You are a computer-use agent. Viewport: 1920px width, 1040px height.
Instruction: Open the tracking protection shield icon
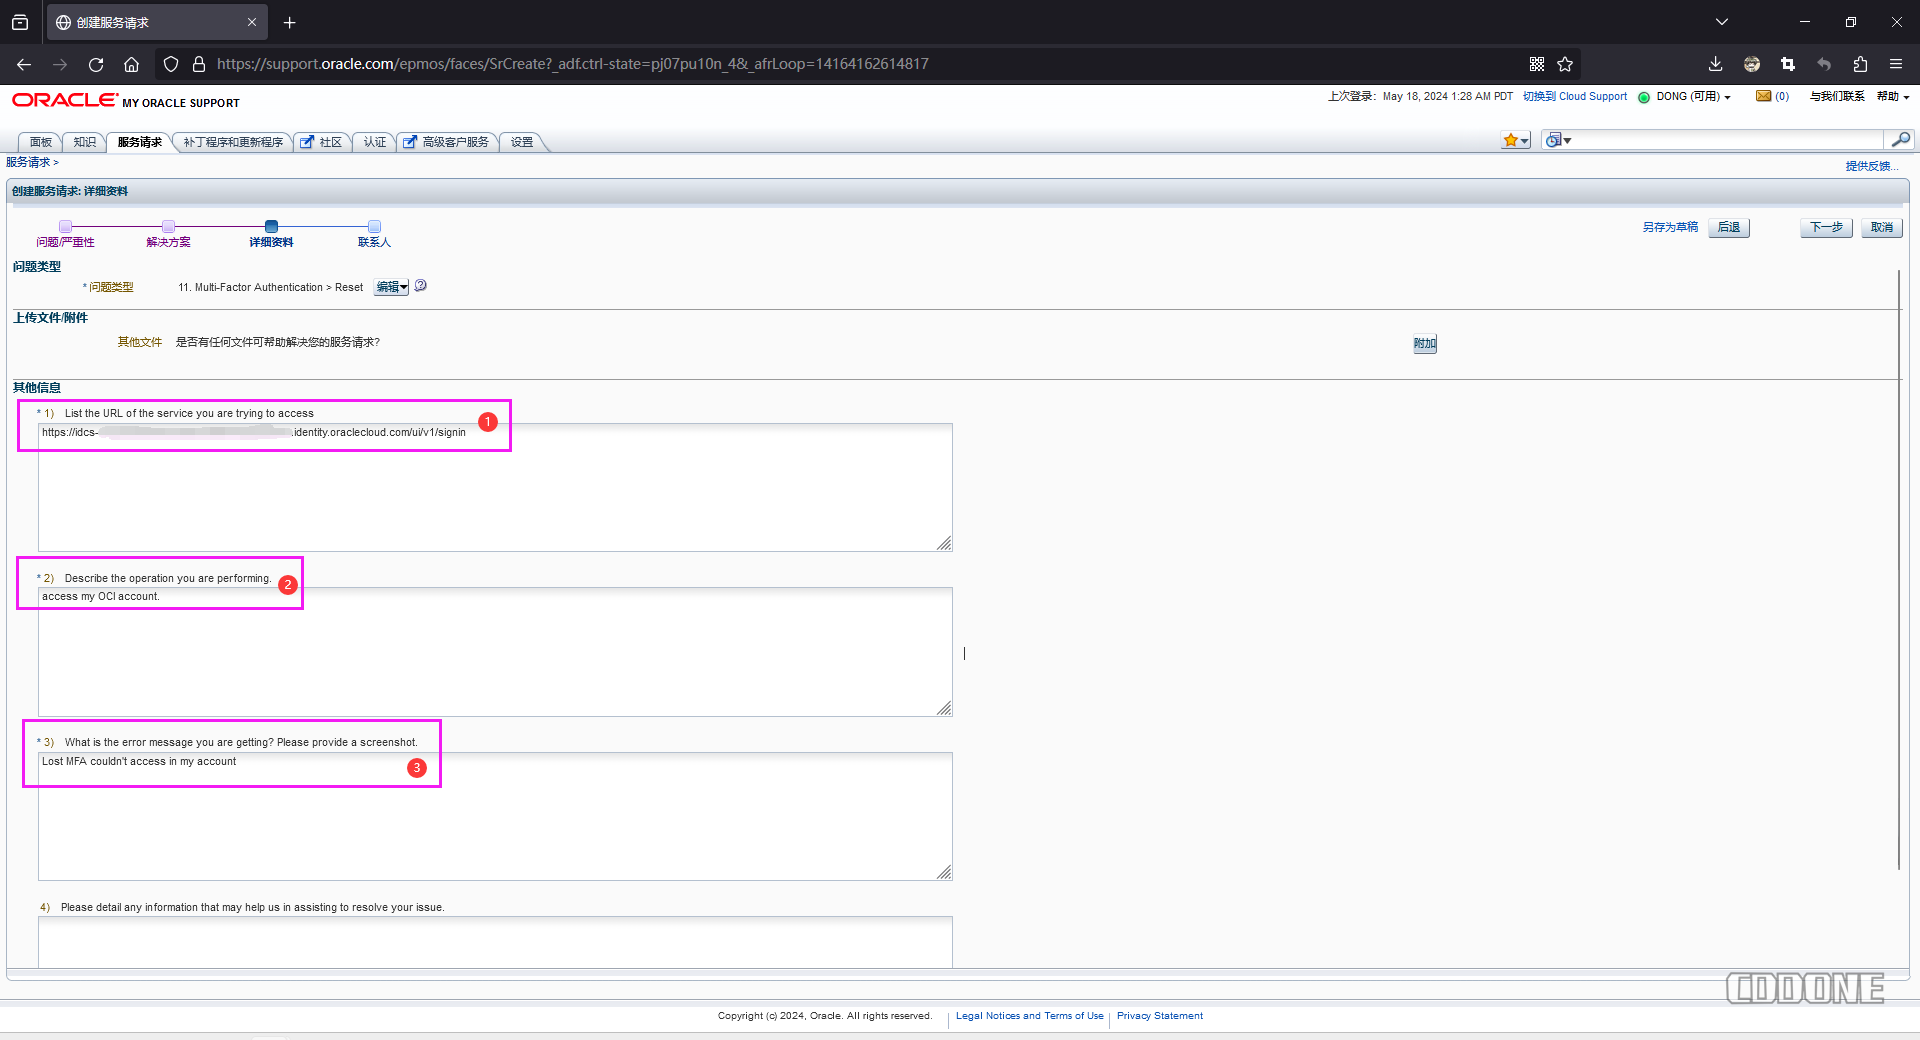click(171, 64)
